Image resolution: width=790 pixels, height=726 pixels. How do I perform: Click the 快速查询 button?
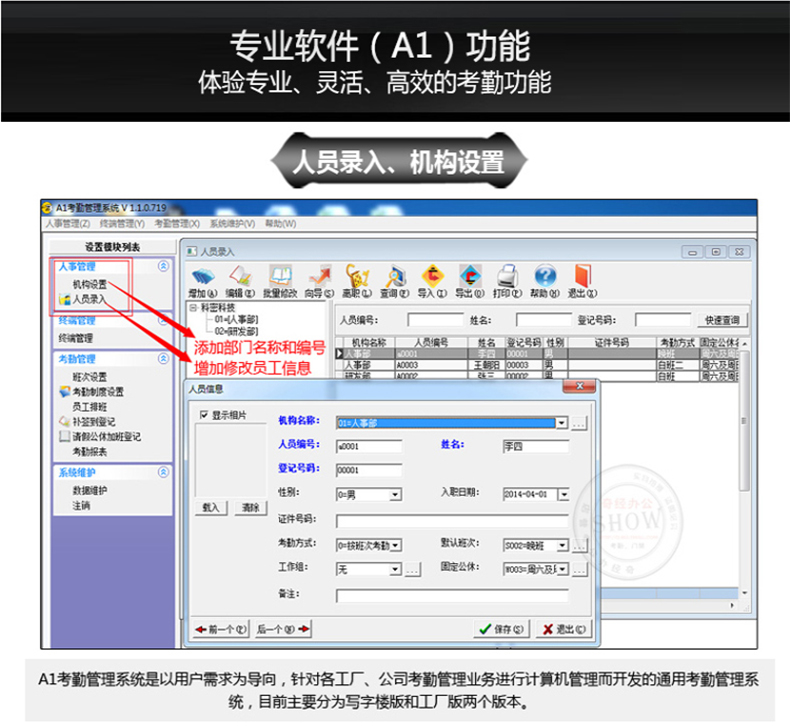[x=722, y=320]
